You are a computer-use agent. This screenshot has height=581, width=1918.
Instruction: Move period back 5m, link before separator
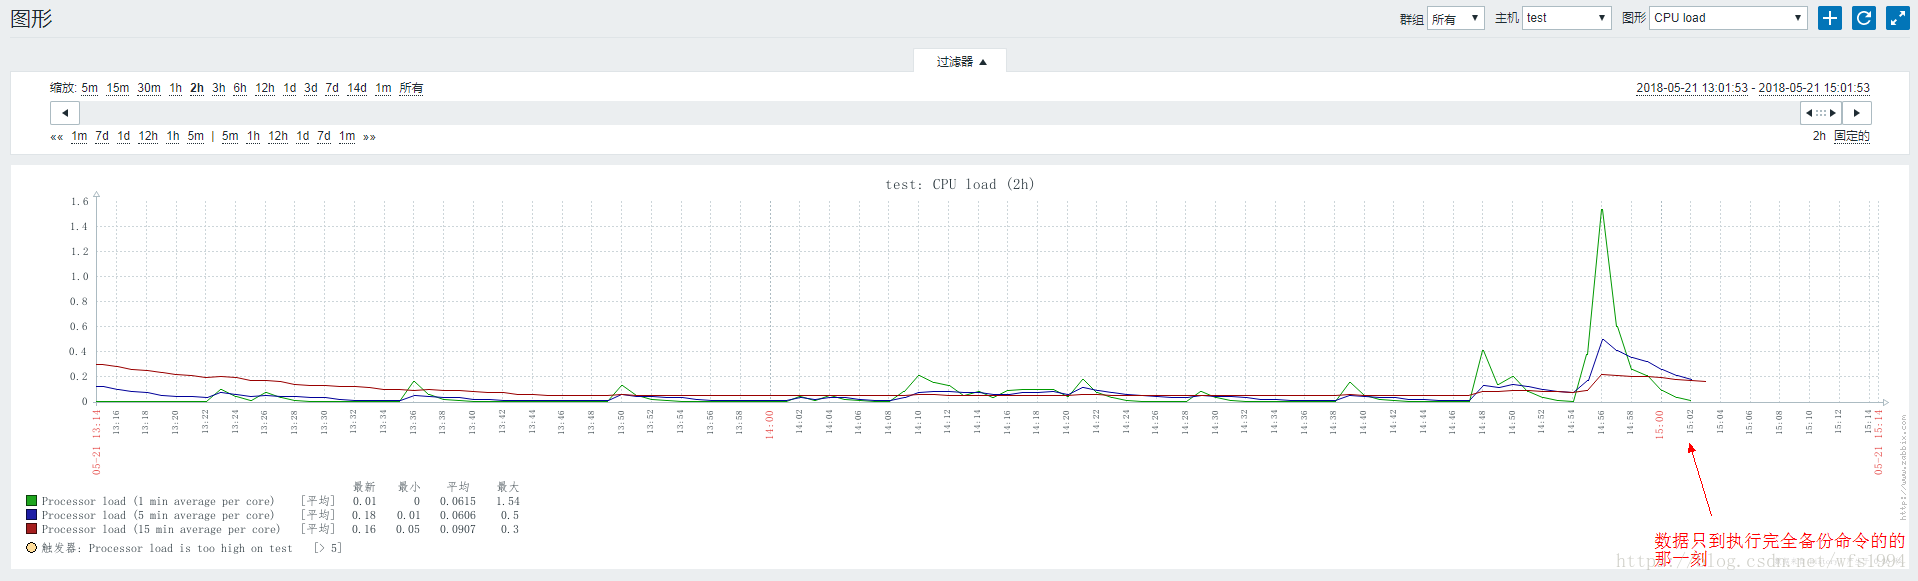(x=196, y=136)
